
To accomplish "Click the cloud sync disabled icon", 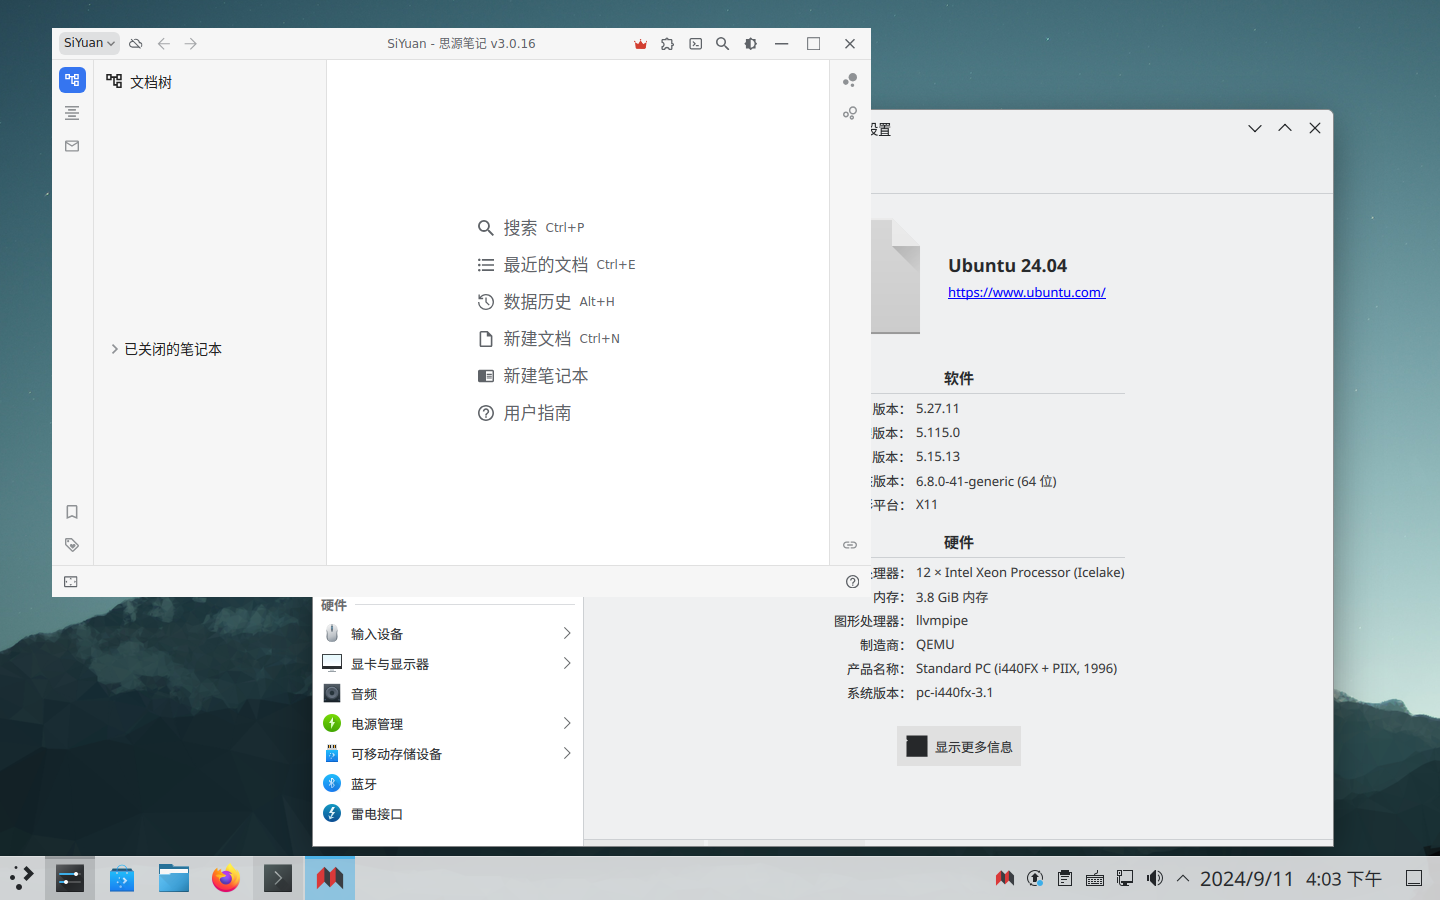I will click(x=136, y=44).
